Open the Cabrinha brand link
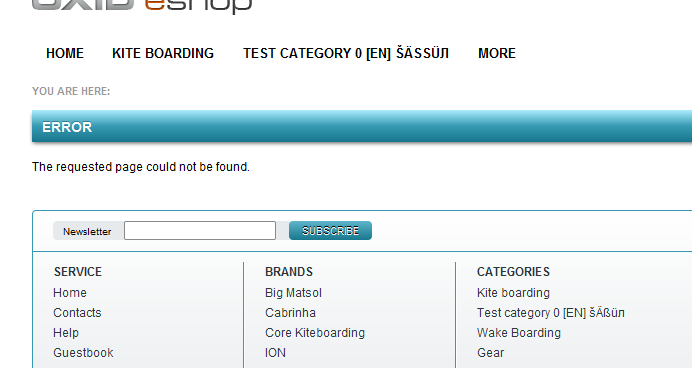692x368 pixels. point(290,313)
